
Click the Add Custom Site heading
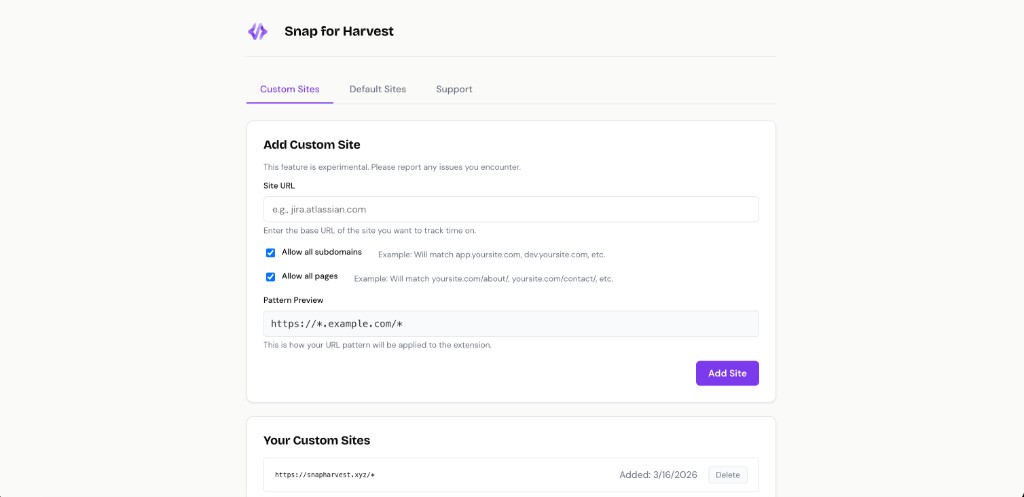point(312,144)
